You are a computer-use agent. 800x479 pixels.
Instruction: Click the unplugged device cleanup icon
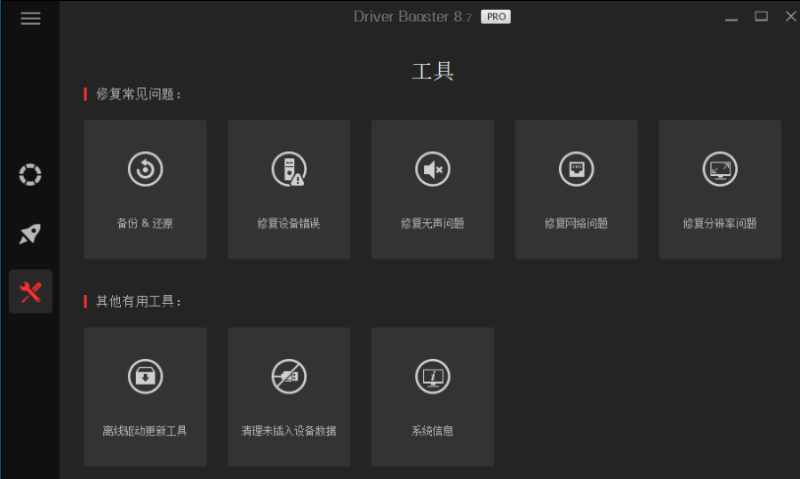click(x=289, y=376)
